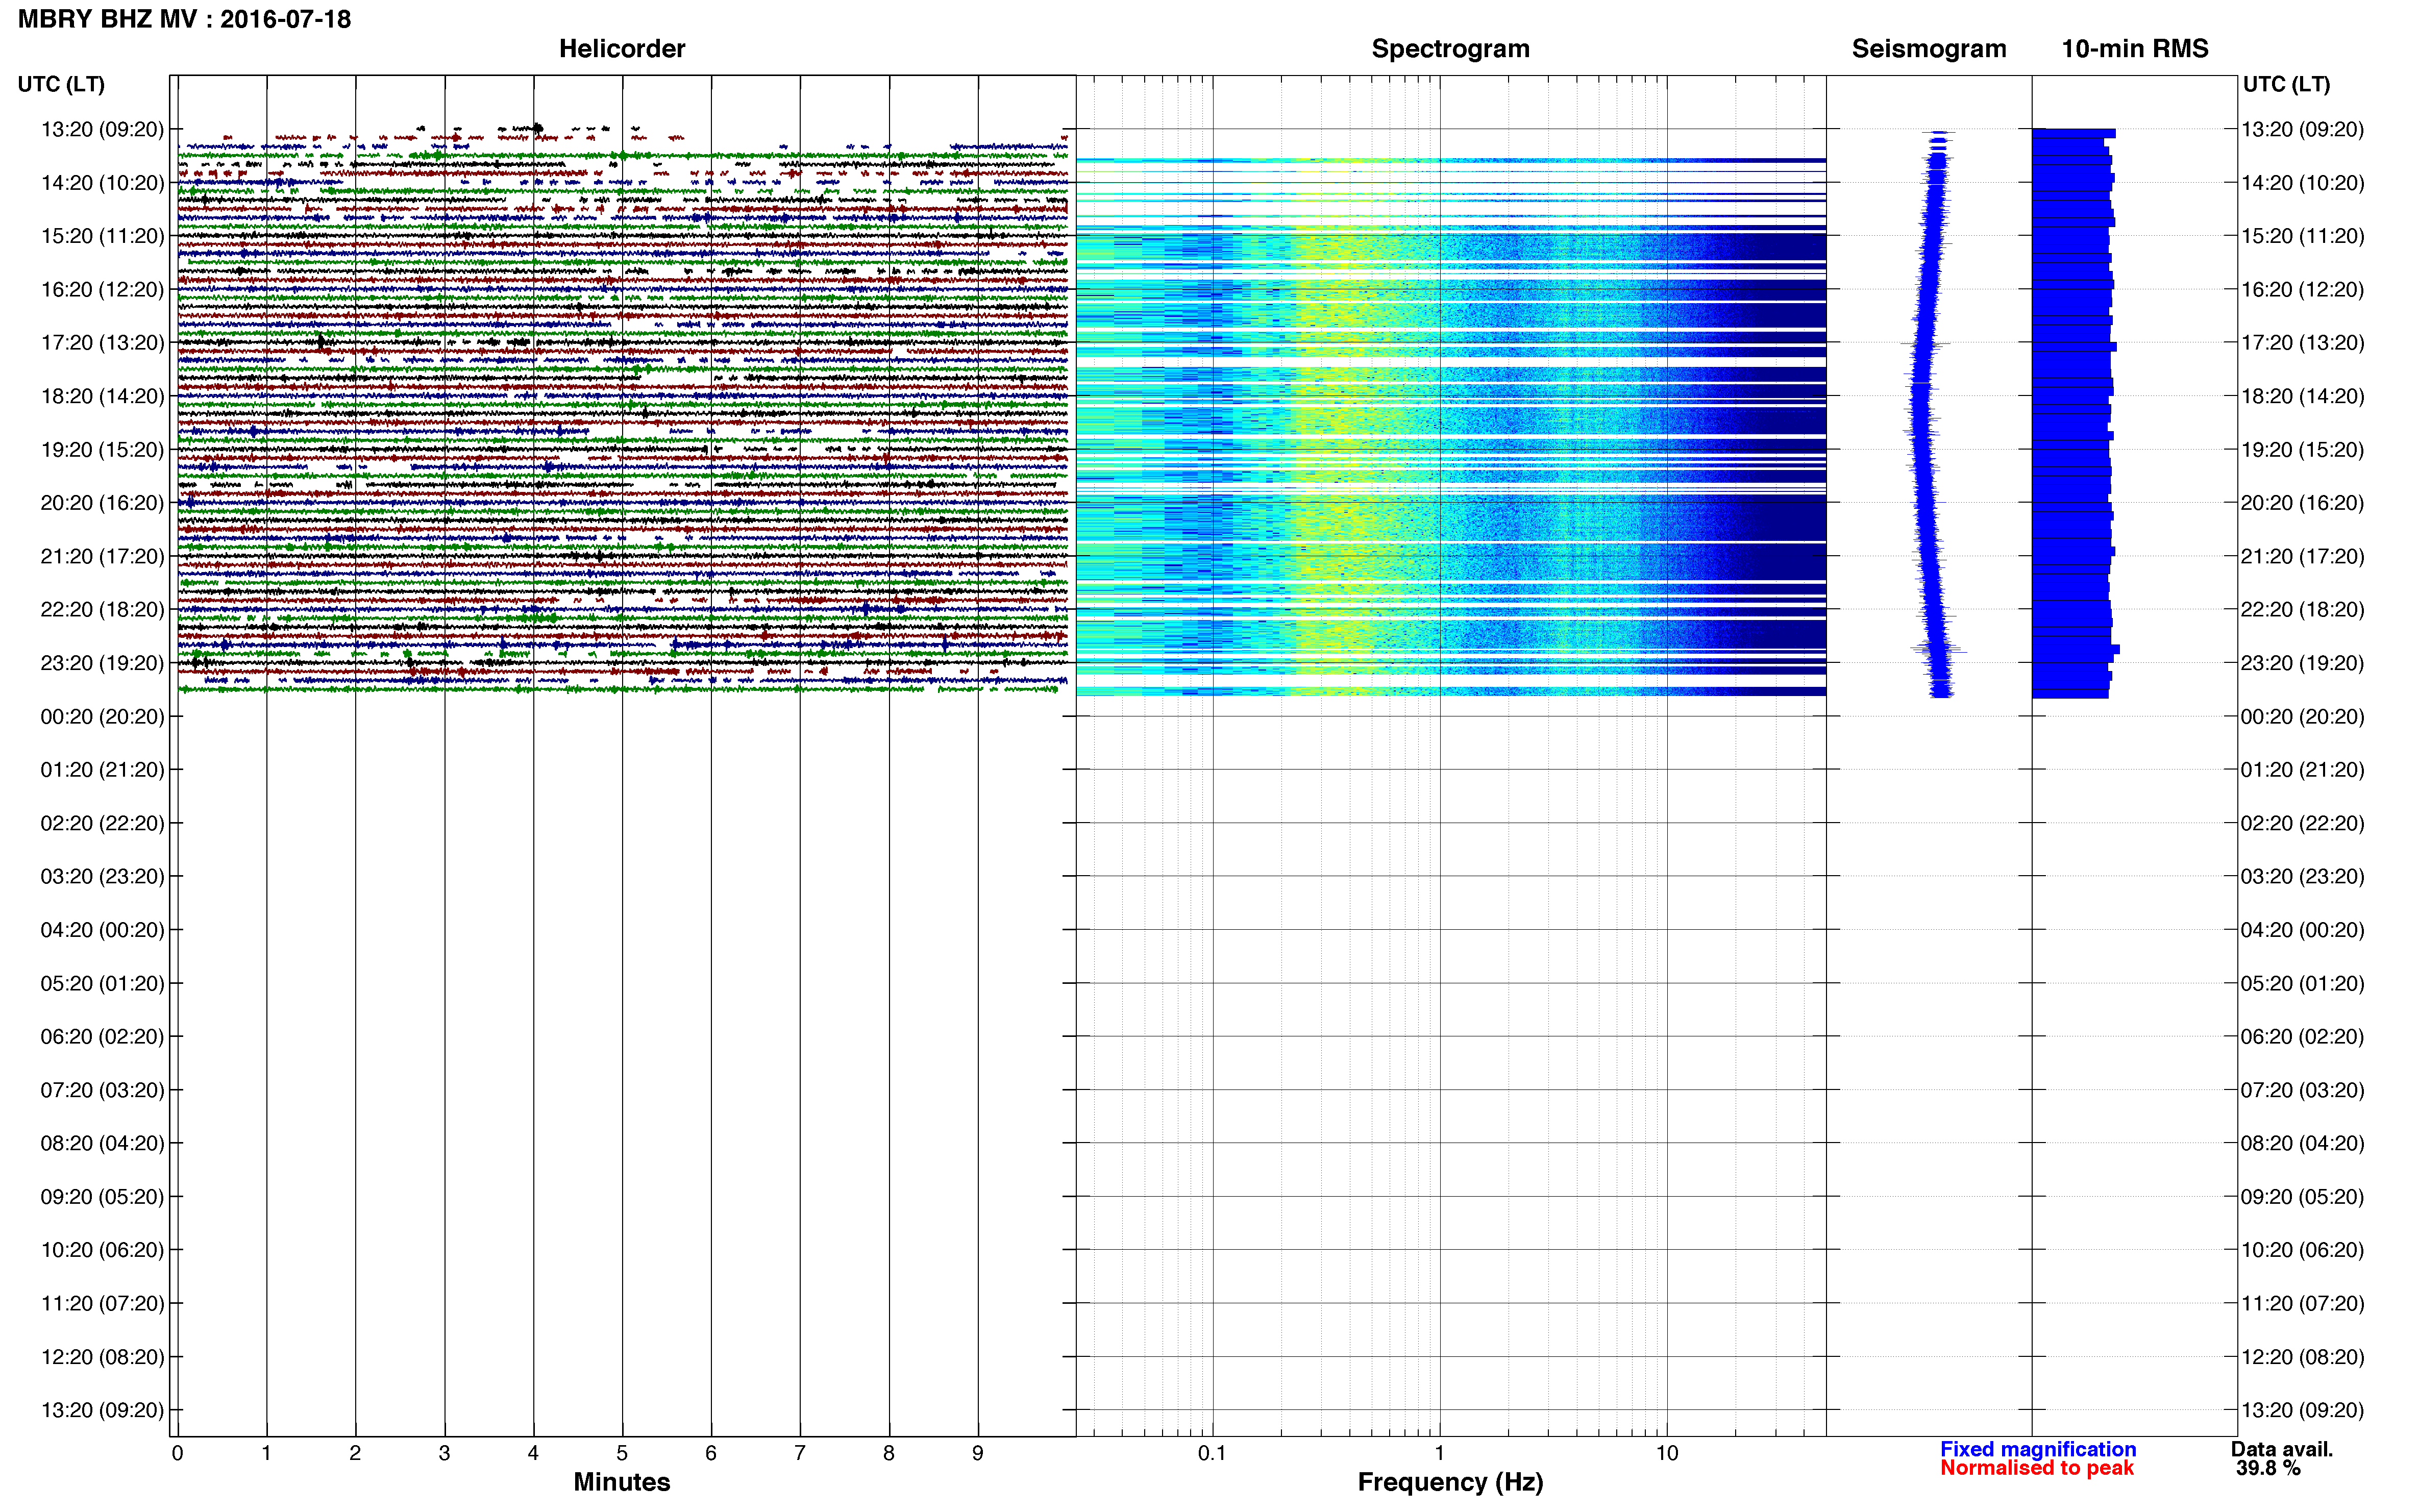Click the red 'Normalised to peak' legend text
2419x1512 pixels.
pyautogui.click(x=2037, y=1469)
